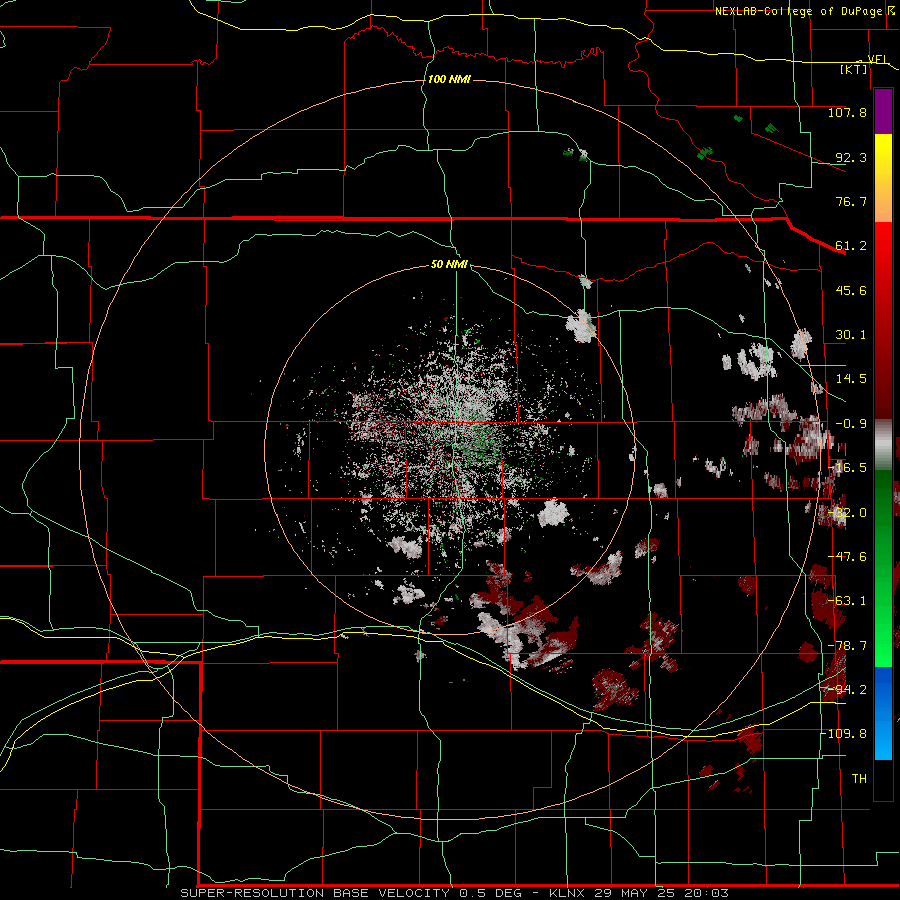Click the VEL legend title
This screenshot has height=900, width=900.
coord(878,59)
